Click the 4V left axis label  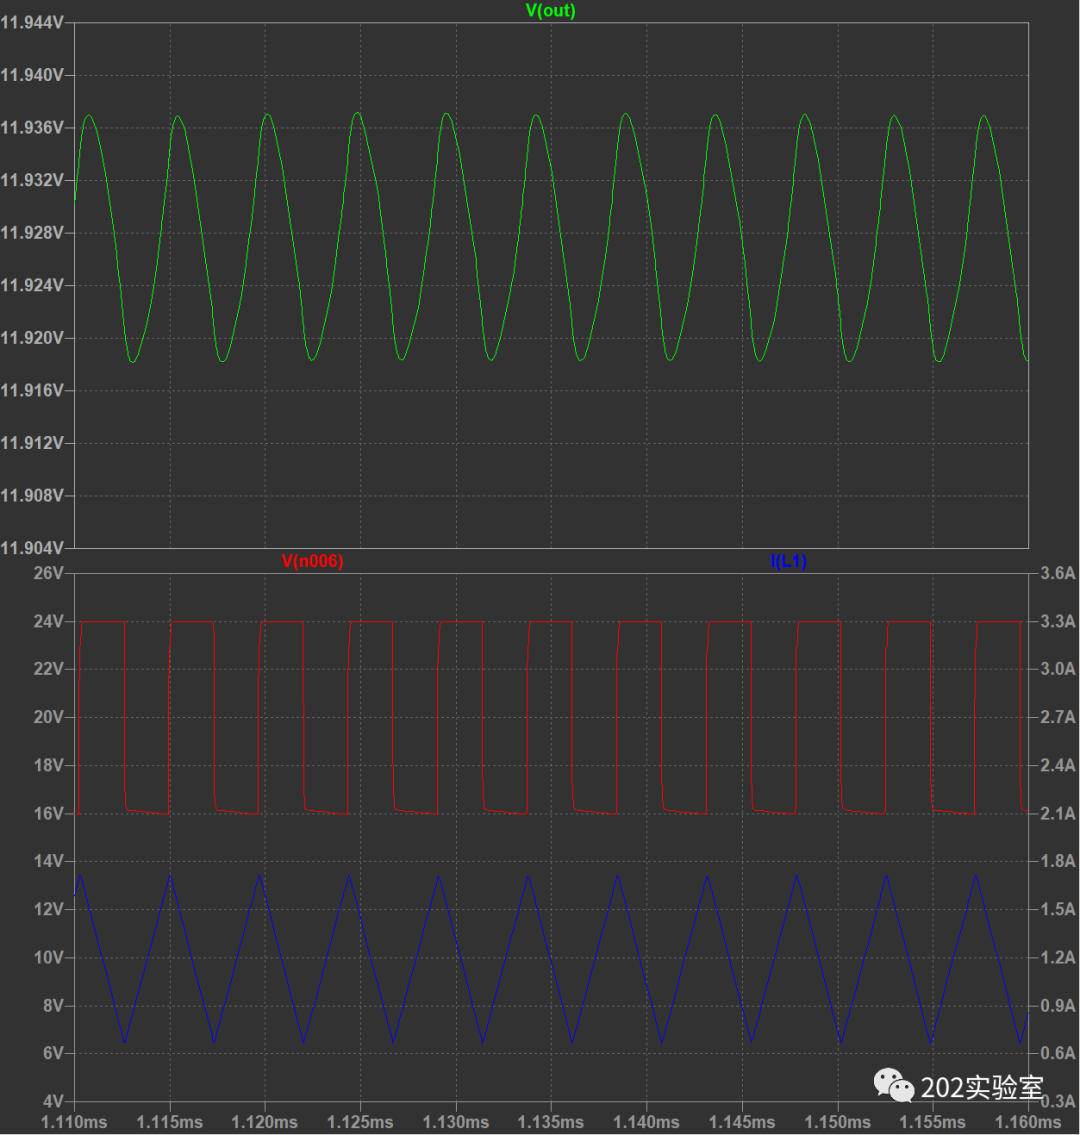coord(53,1102)
